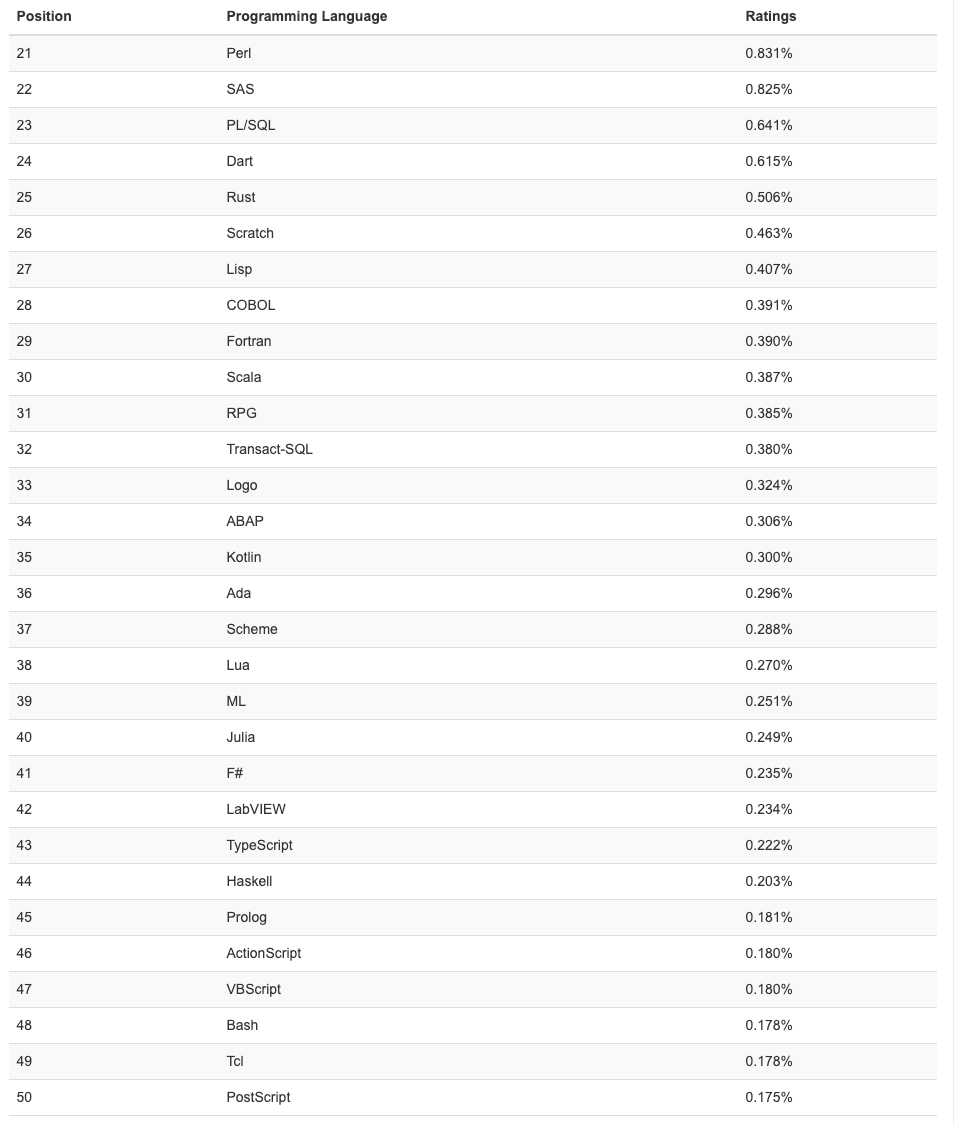Click the Programming Language column header
The width and height of the screenshot is (954, 1126).
(306, 16)
